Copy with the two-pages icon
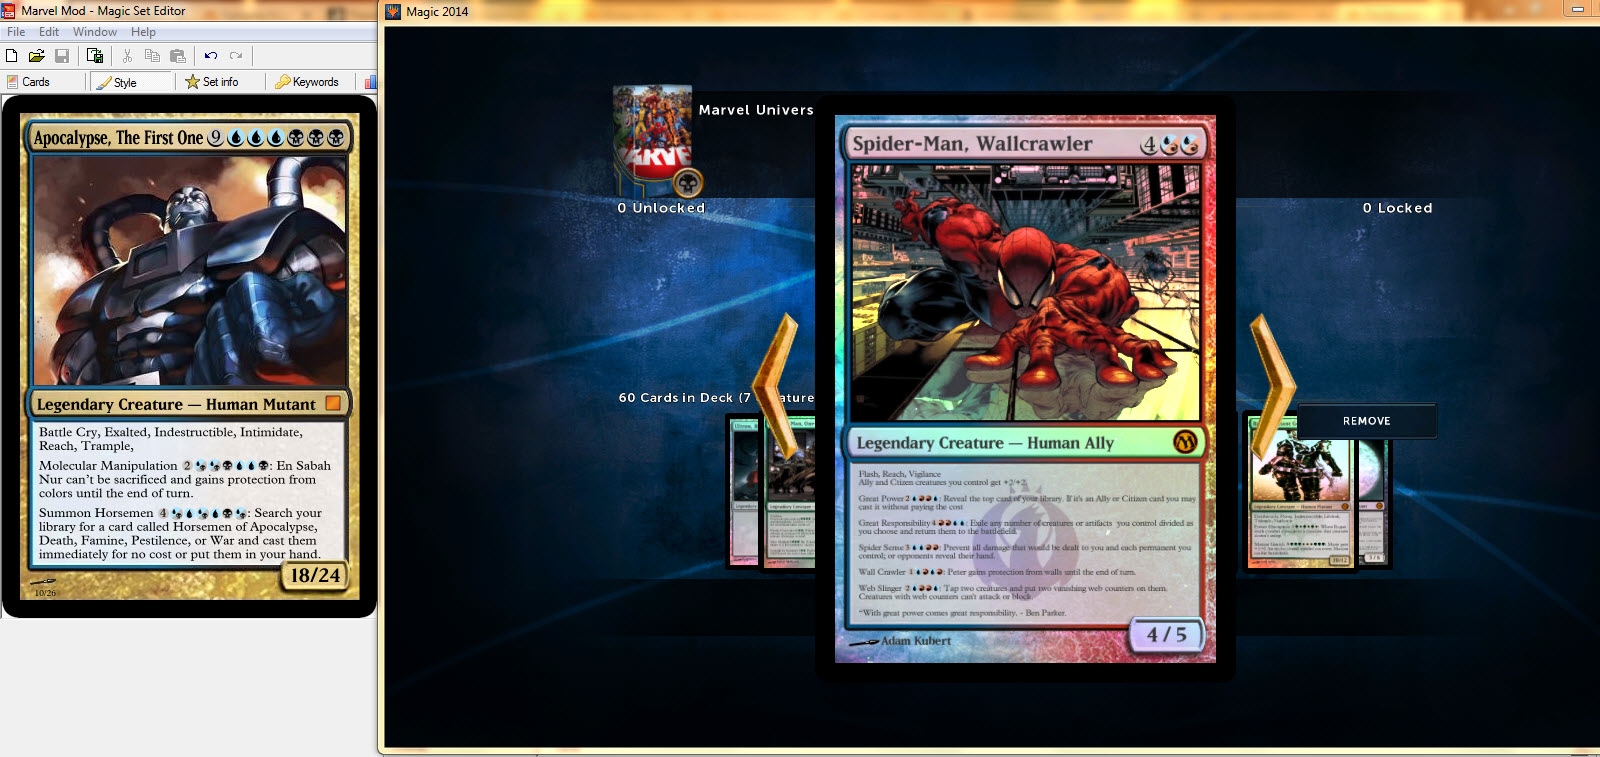Image resolution: width=1600 pixels, height=757 pixels. [x=152, y=56]
